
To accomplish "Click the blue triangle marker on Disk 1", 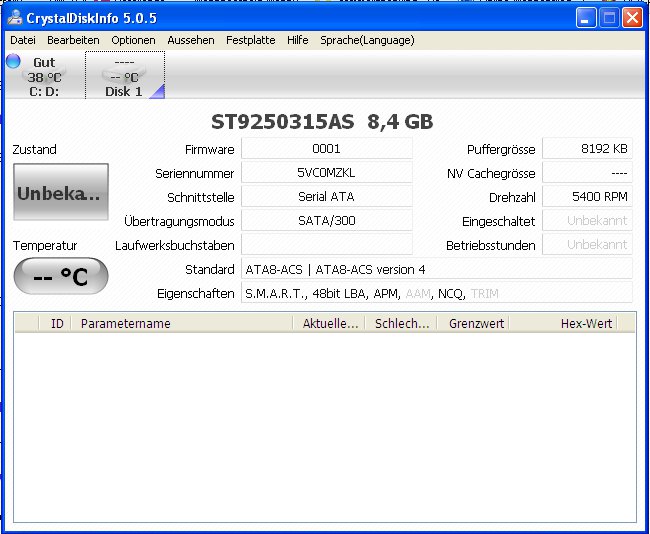I will (x=158, y=92).
